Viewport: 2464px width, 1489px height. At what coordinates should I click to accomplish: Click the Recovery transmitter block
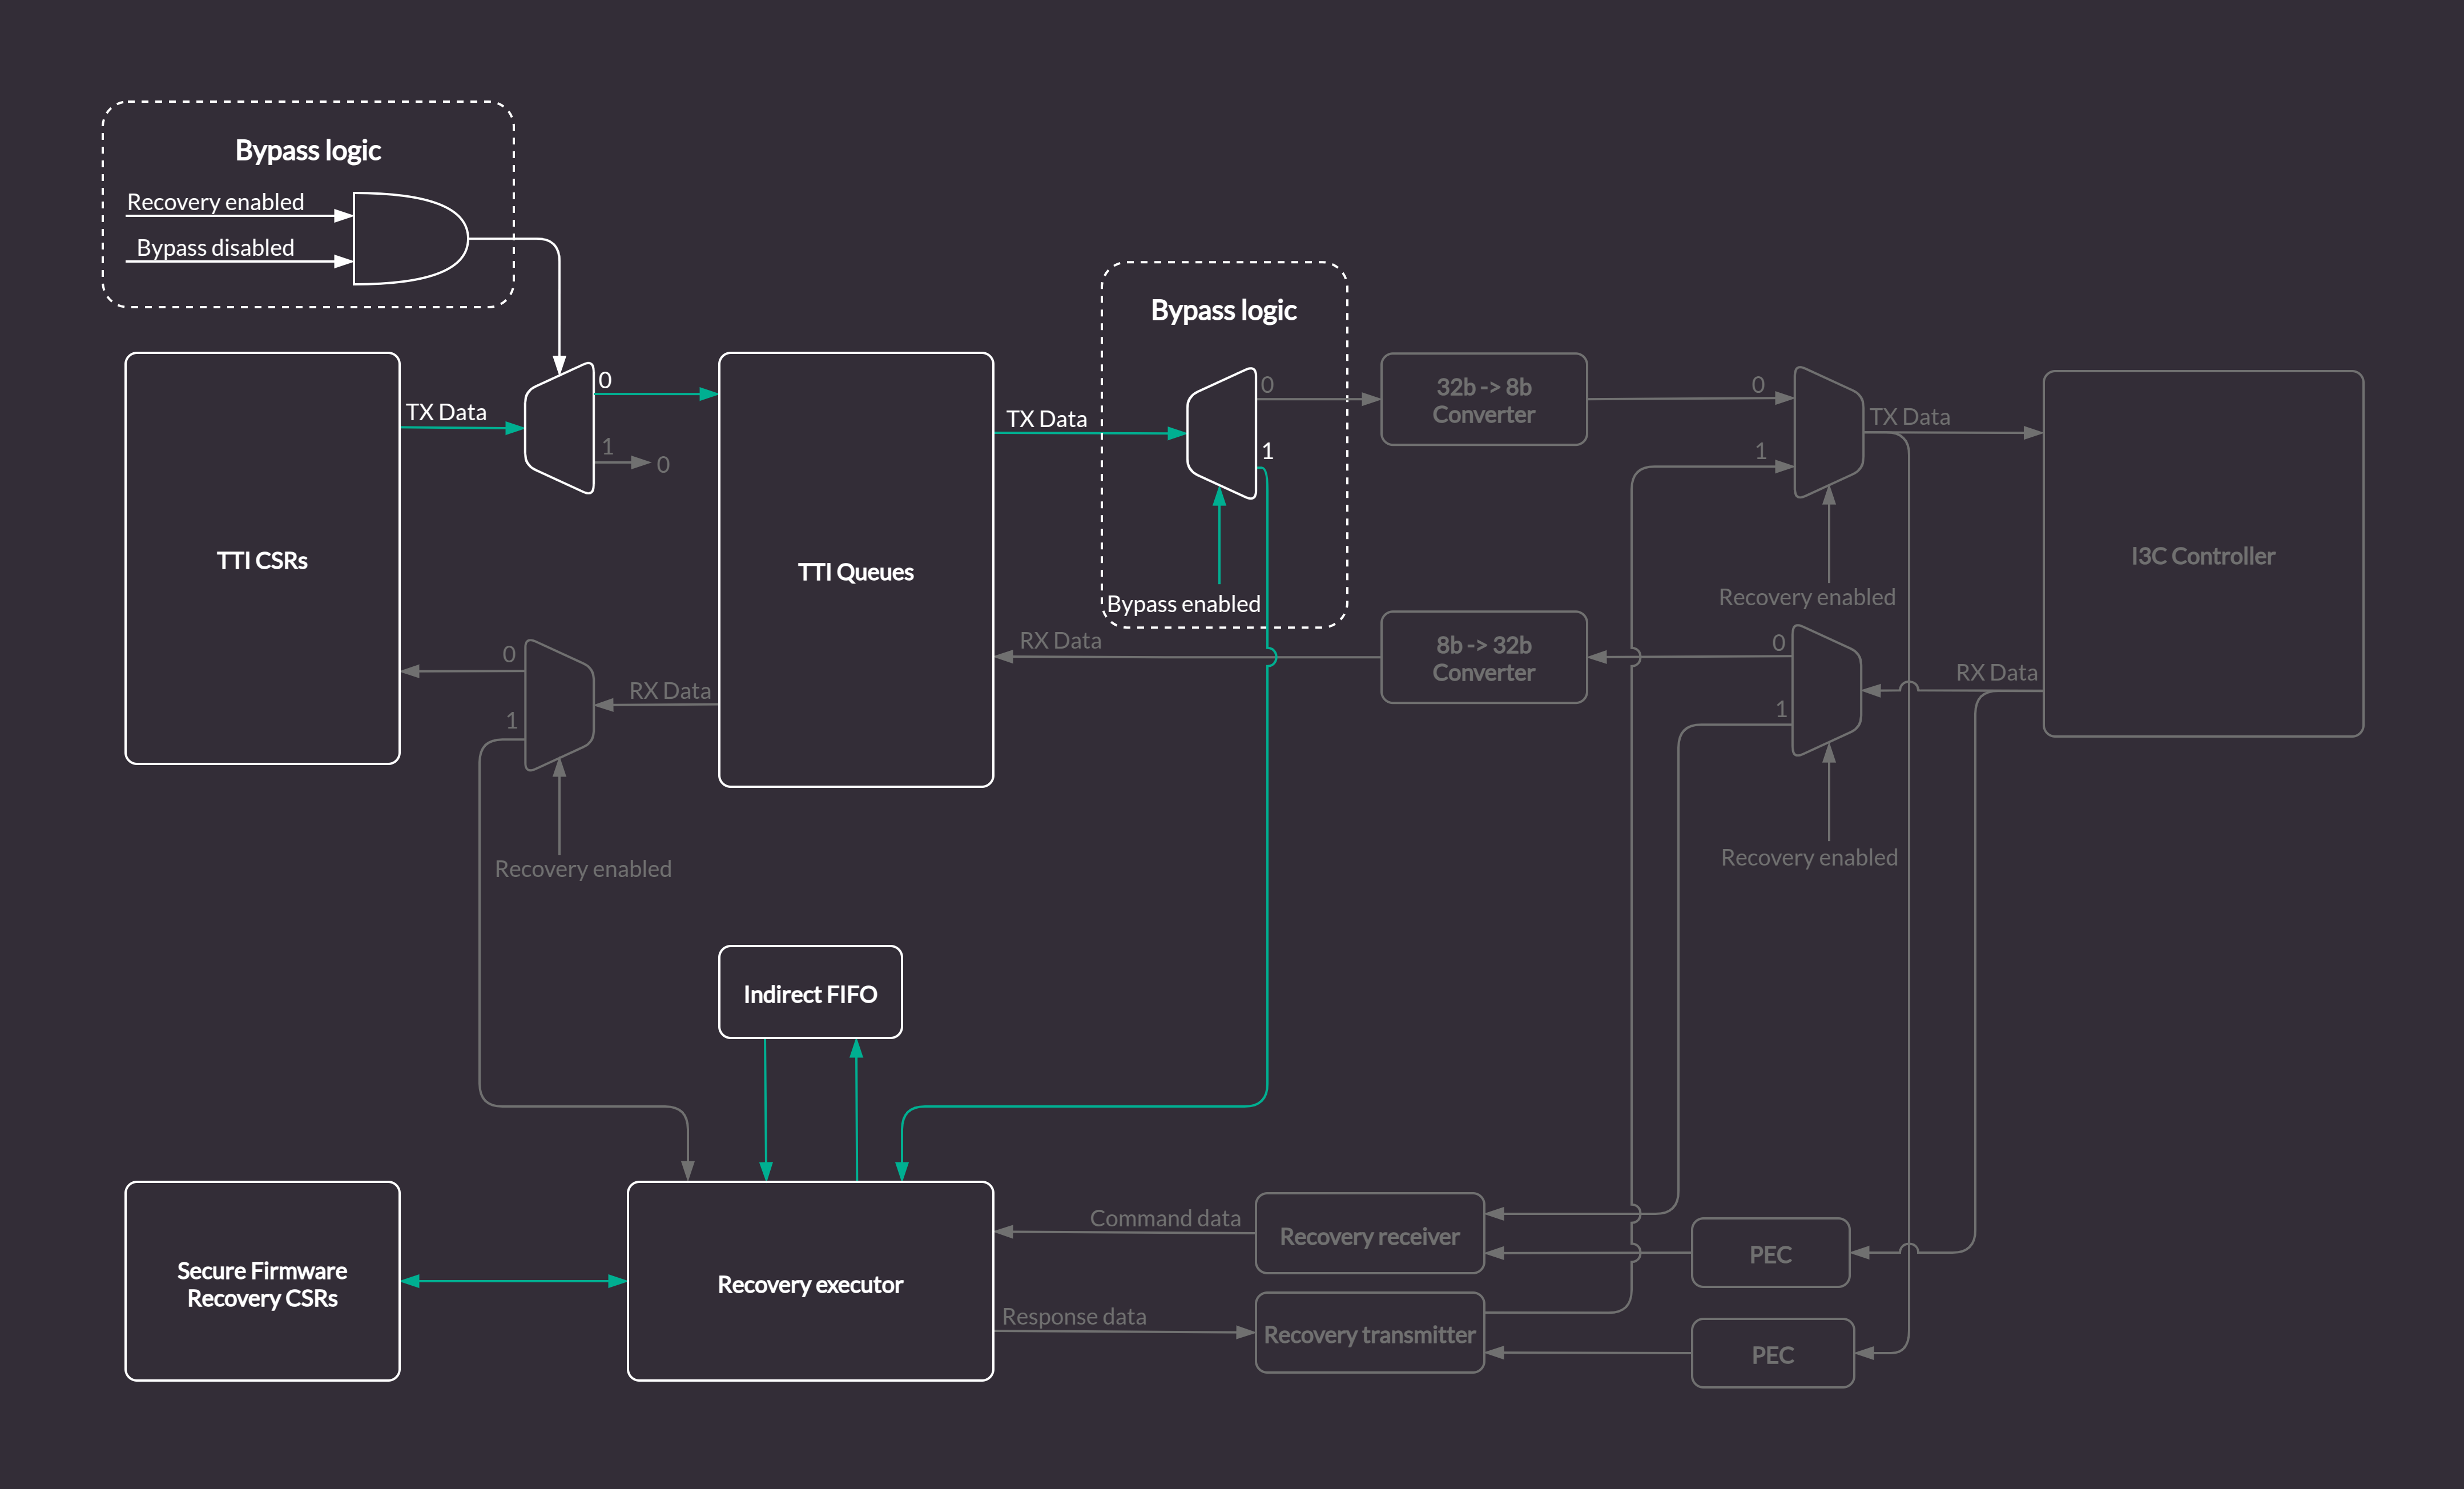coord(1369,1333)
